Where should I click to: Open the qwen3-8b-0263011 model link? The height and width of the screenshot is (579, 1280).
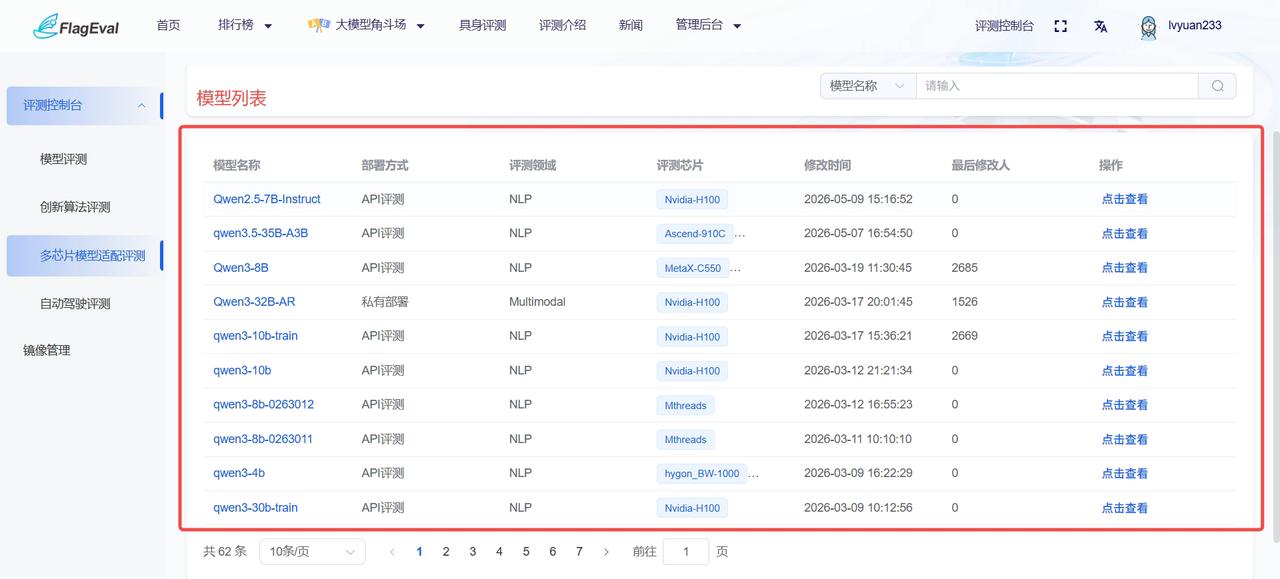pos(263,439)
